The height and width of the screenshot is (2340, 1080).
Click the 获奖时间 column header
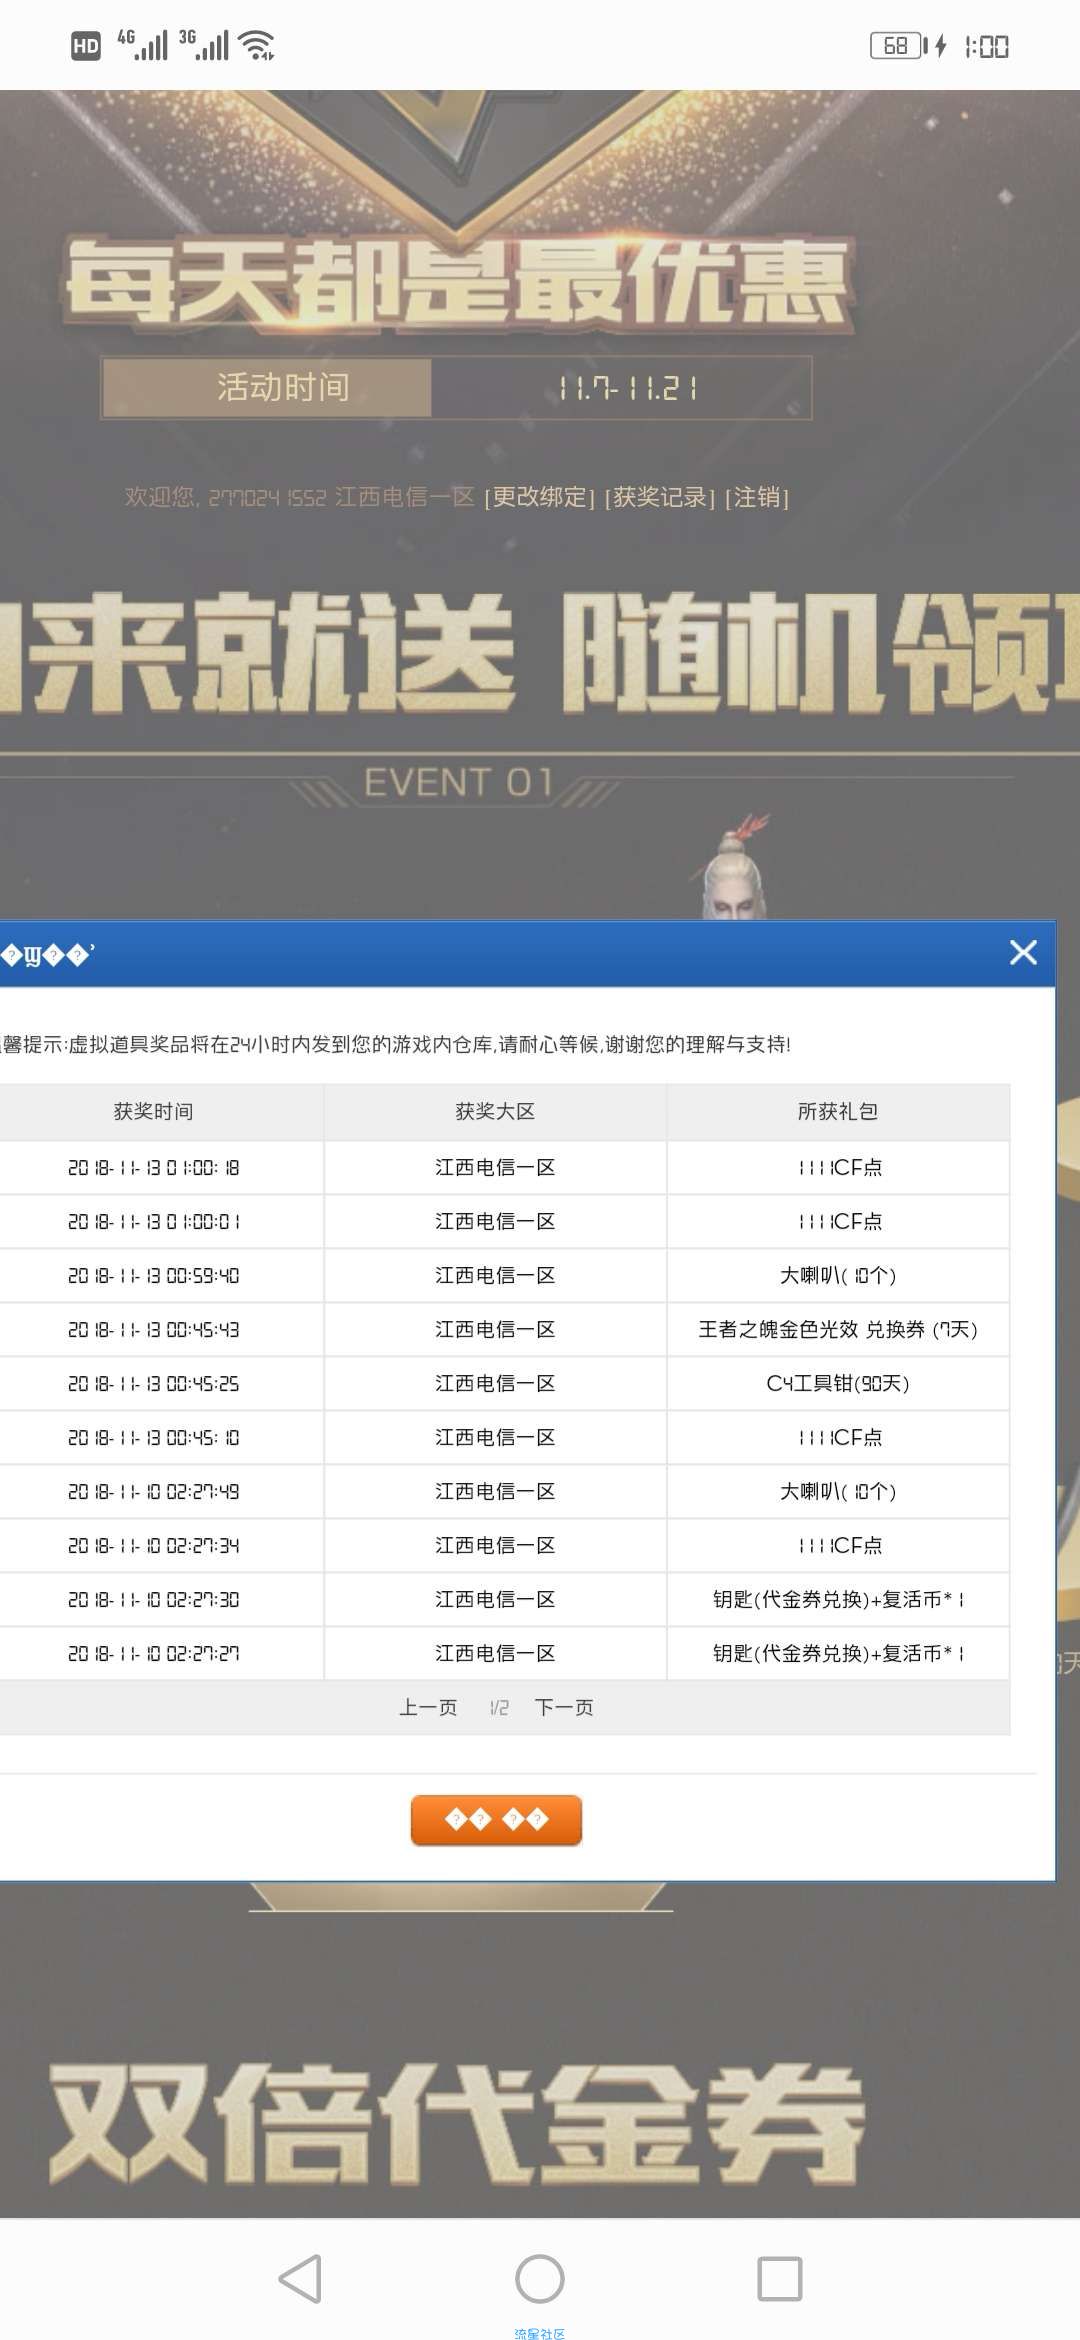click(x=153, y=1111)
